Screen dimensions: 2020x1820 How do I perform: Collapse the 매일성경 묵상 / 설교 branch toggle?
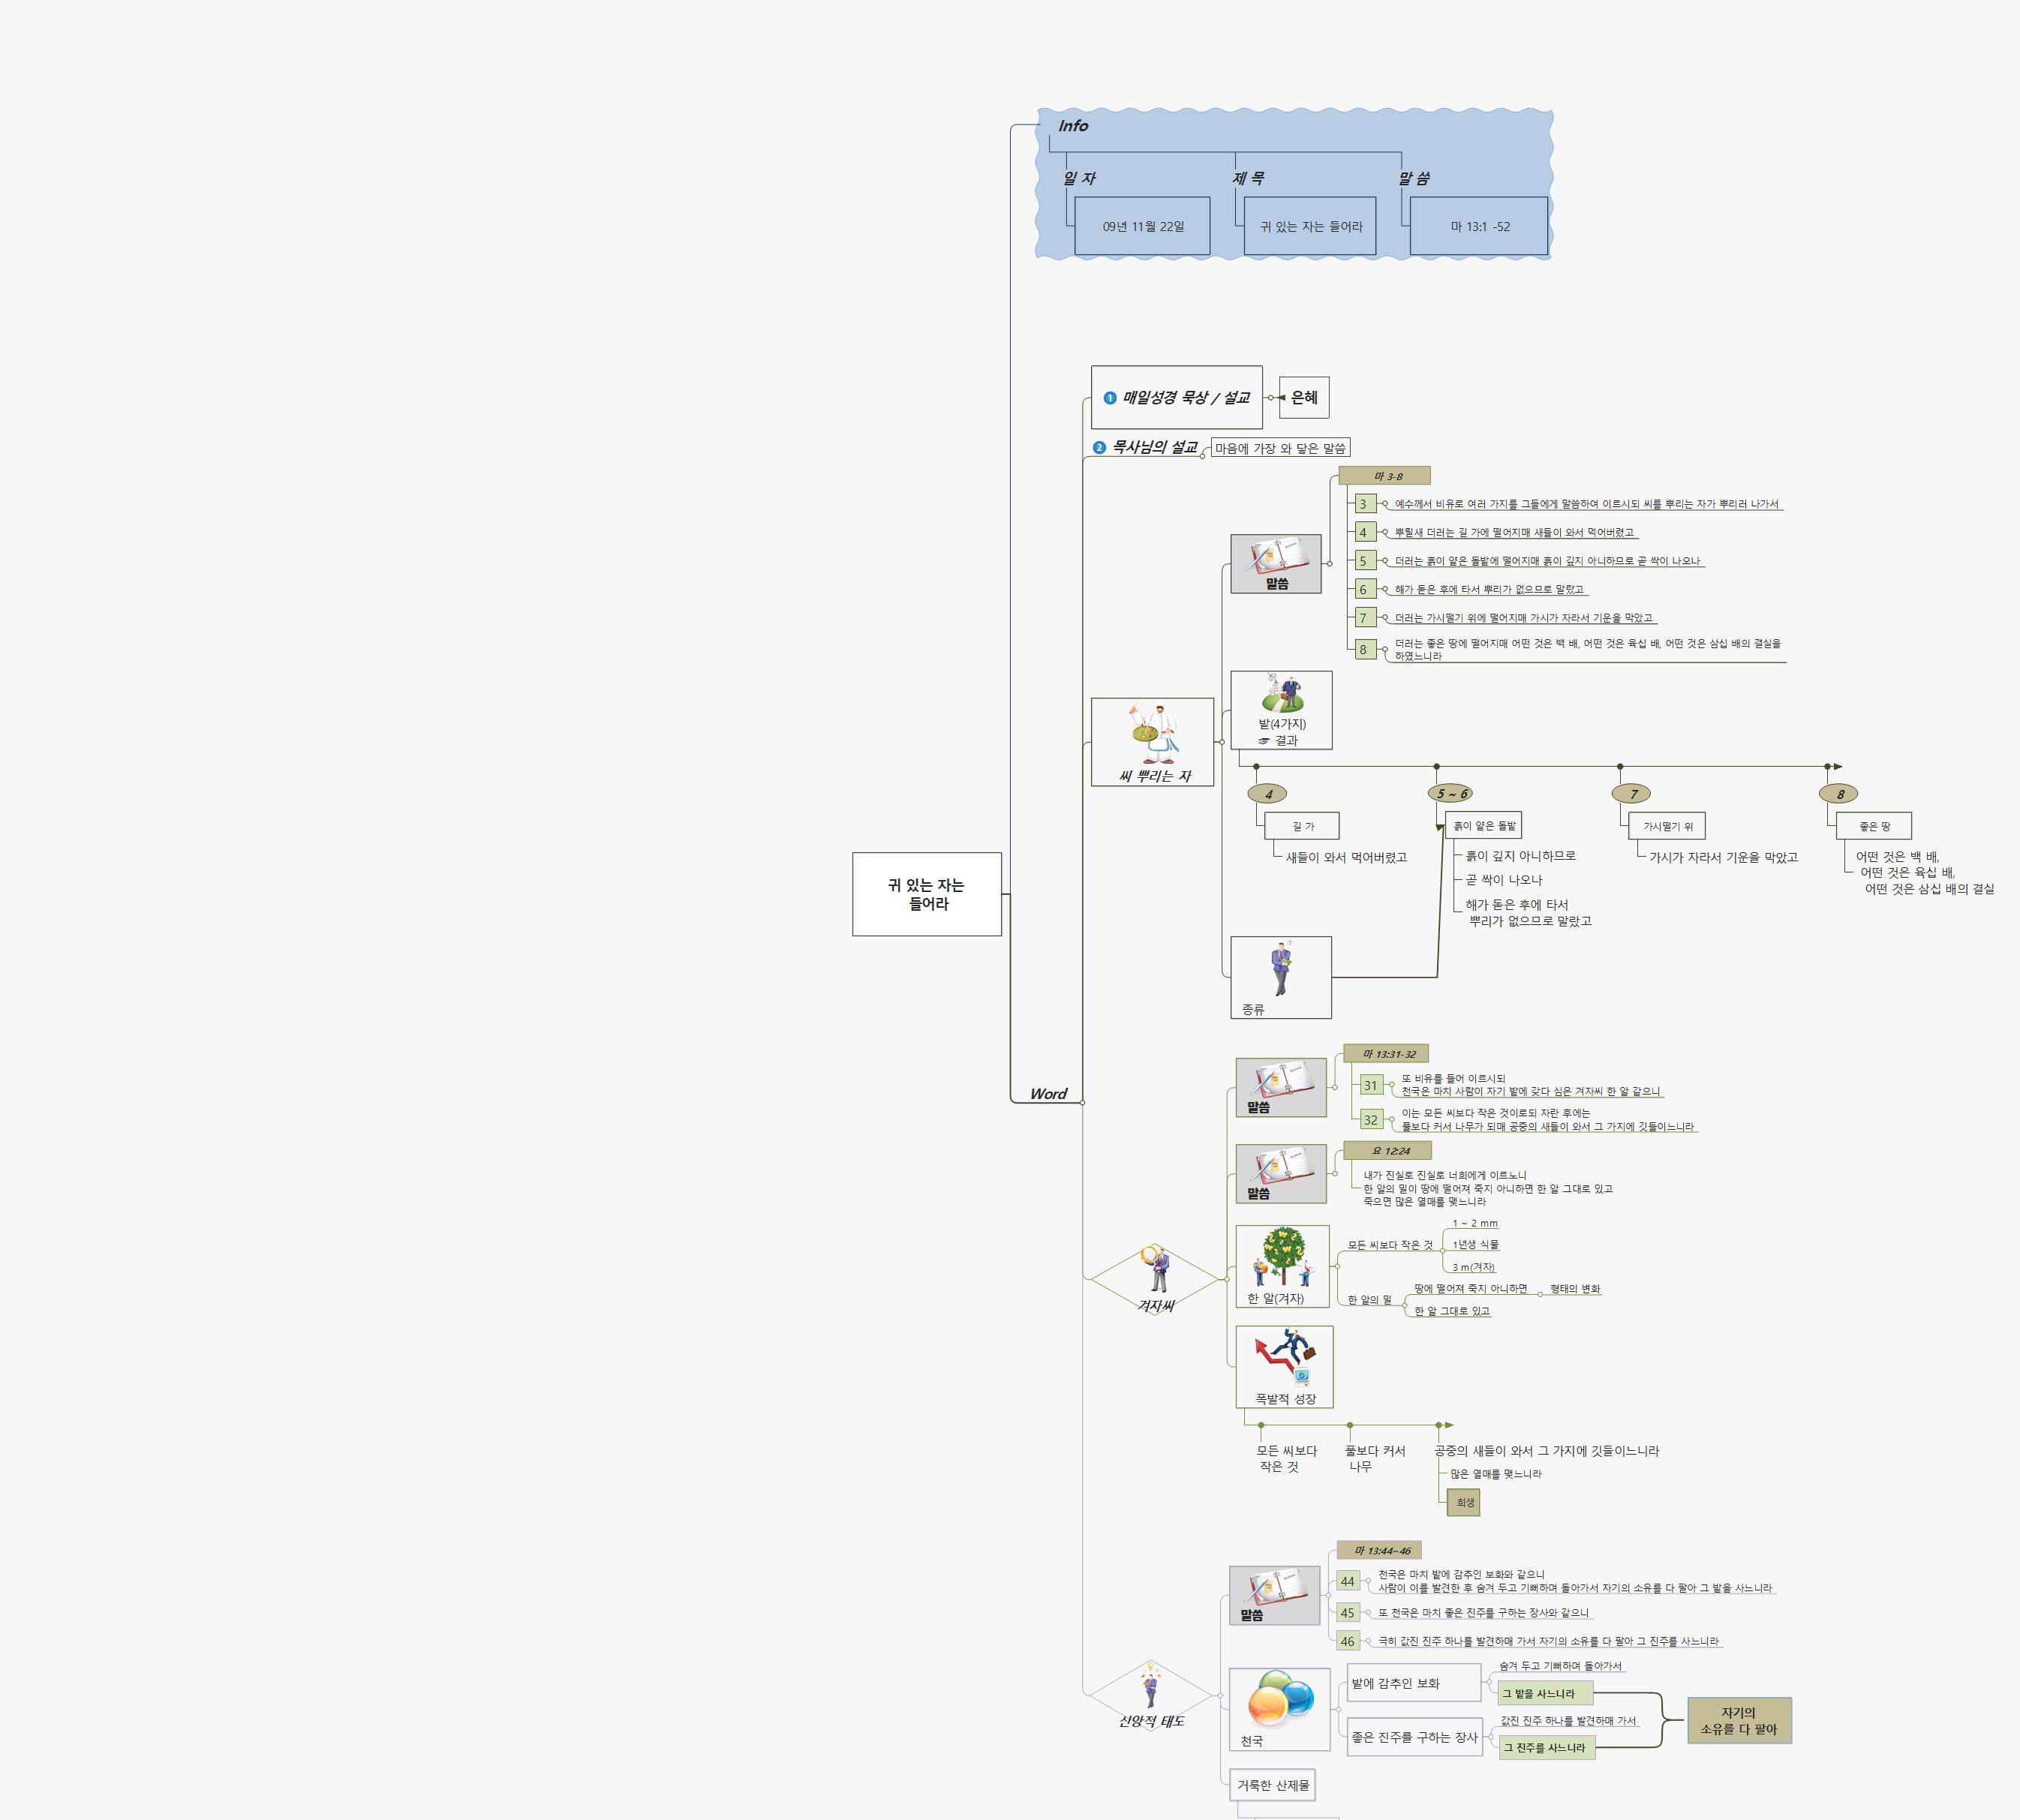(x=1271, y=398)
